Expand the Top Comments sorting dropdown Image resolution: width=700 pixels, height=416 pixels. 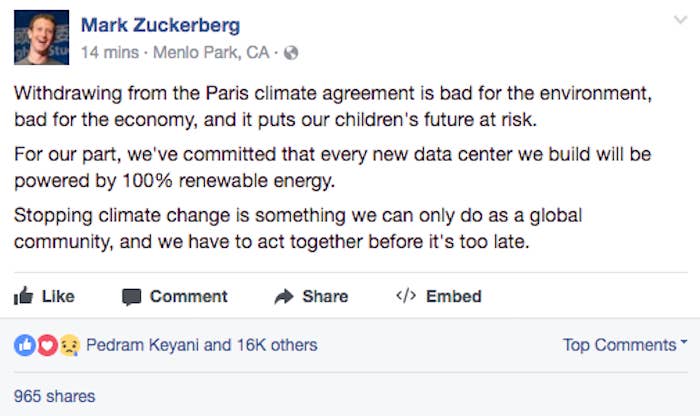(625, 345)
